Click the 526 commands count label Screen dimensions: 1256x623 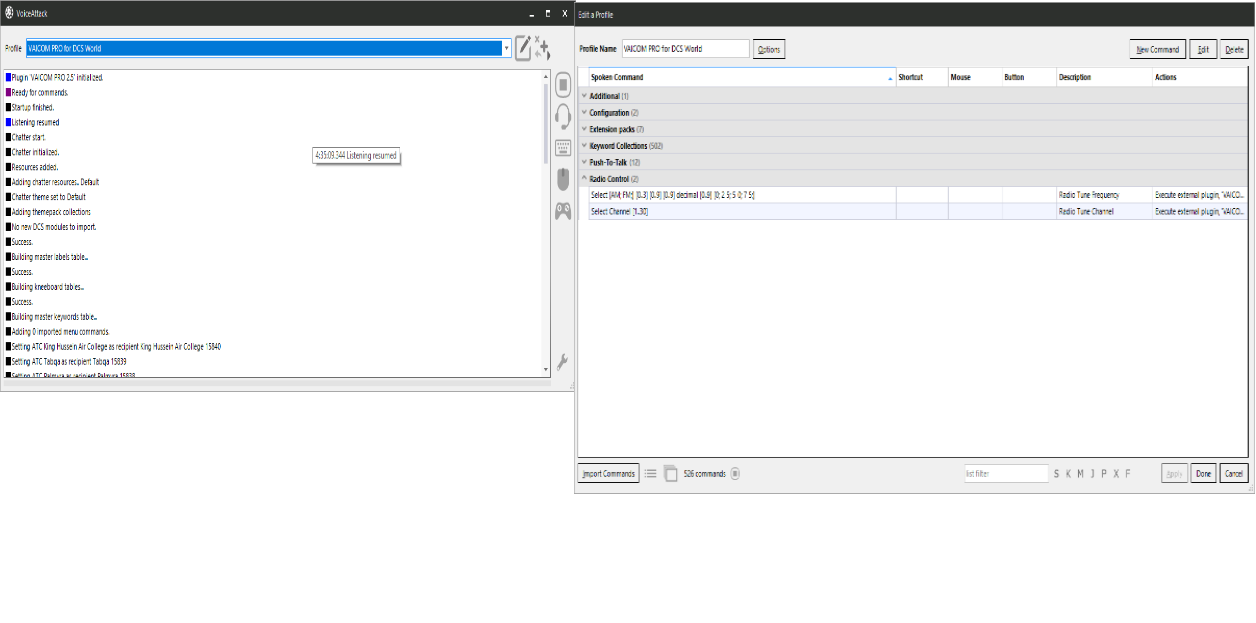point(705,474)
